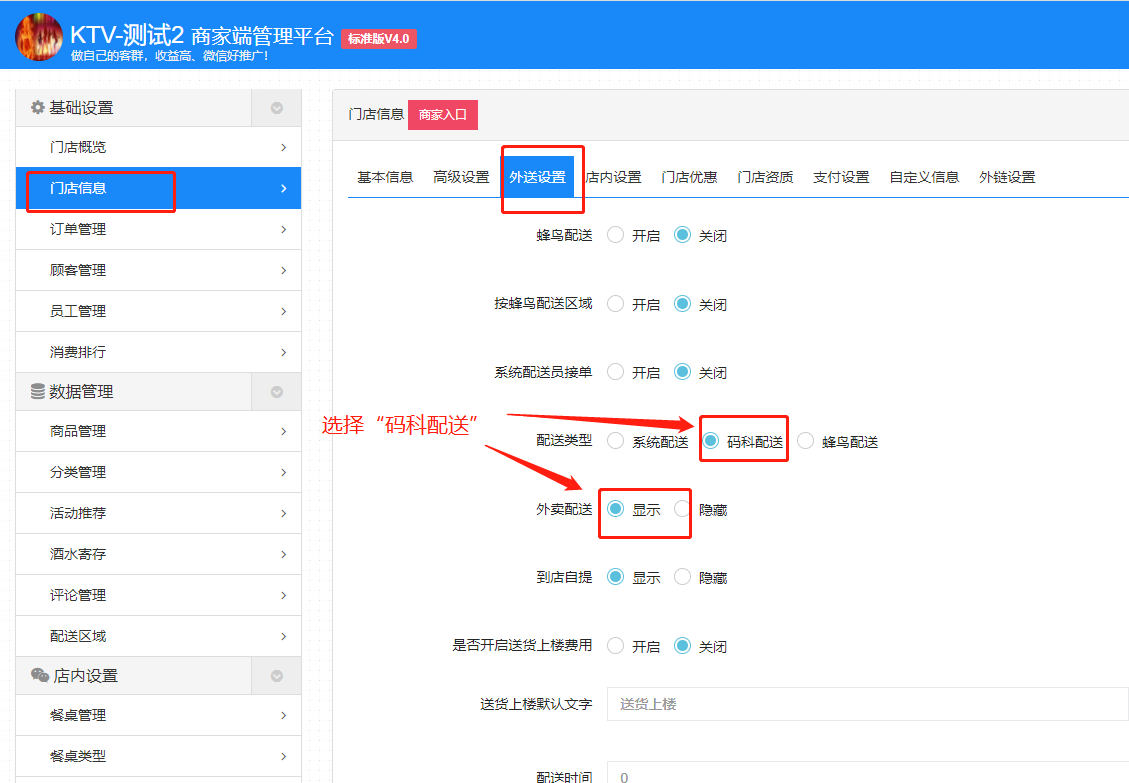
Task: Click the 商家入口 button
Action: [443, 114]
